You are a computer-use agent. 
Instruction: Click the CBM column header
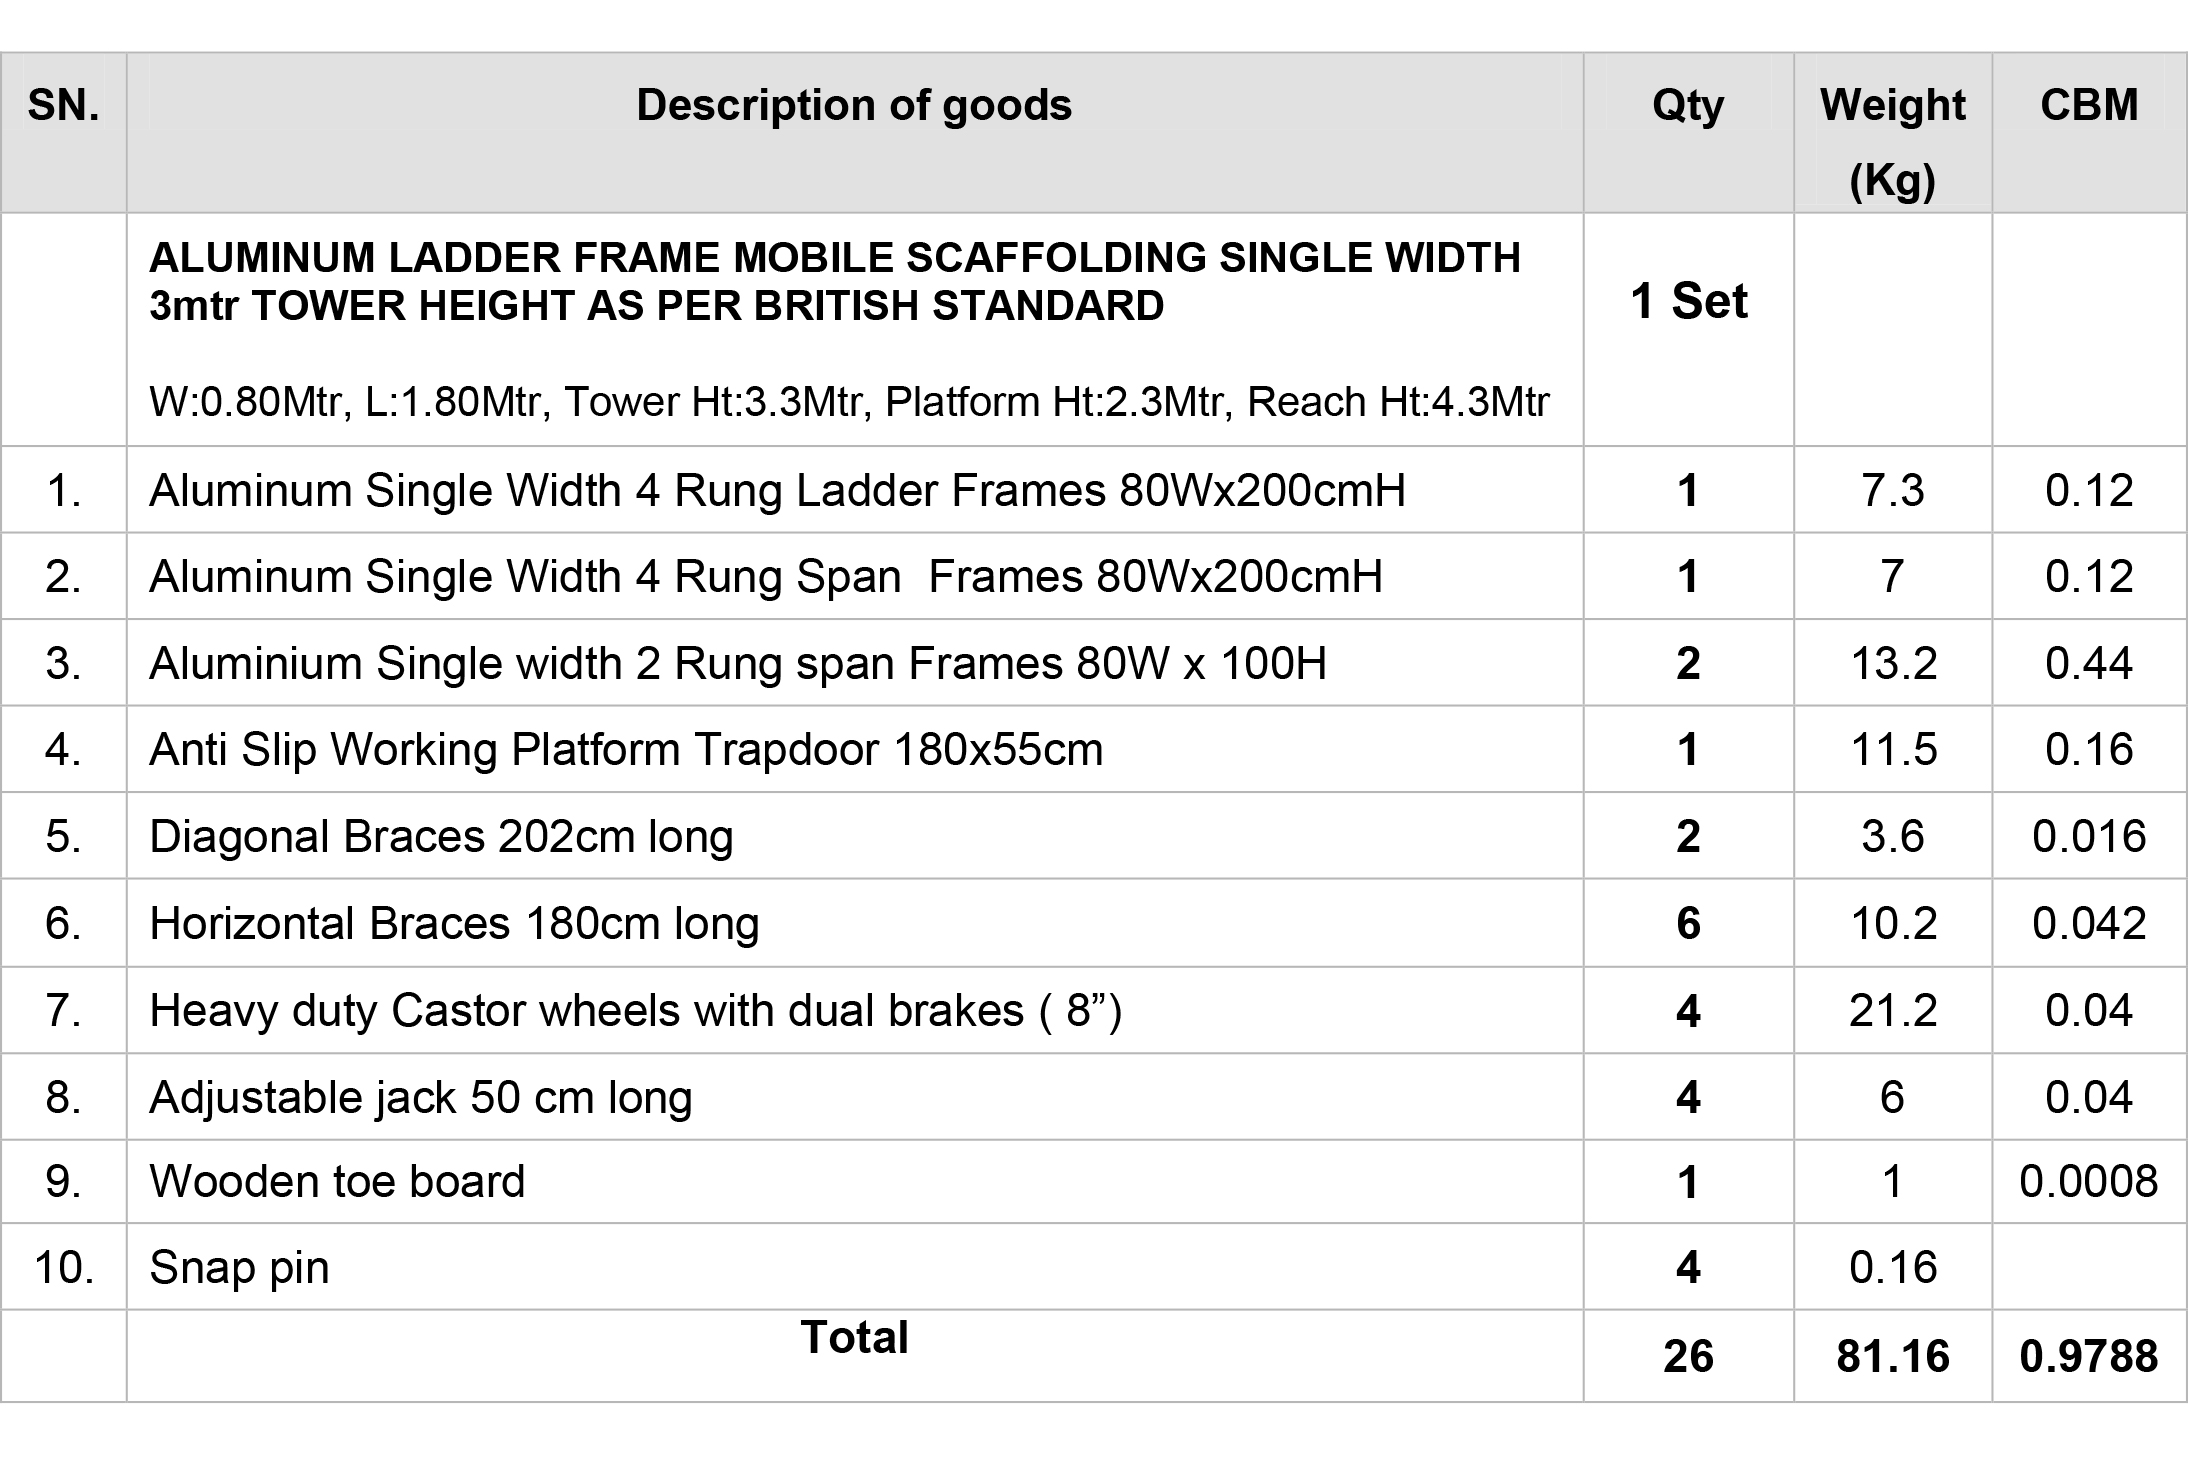2089,133
